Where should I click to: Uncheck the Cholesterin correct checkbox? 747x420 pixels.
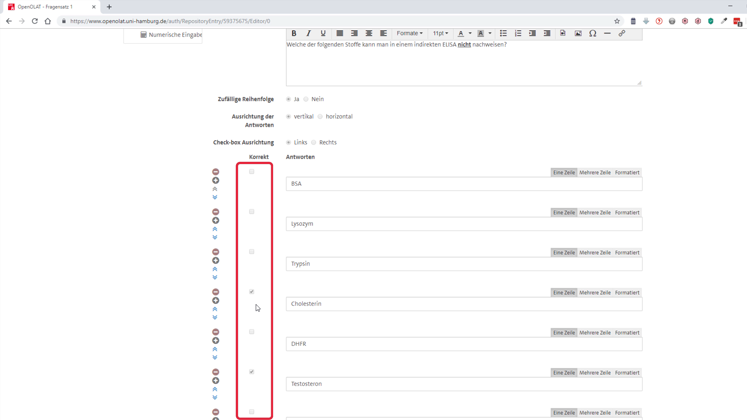pos(252,292)
